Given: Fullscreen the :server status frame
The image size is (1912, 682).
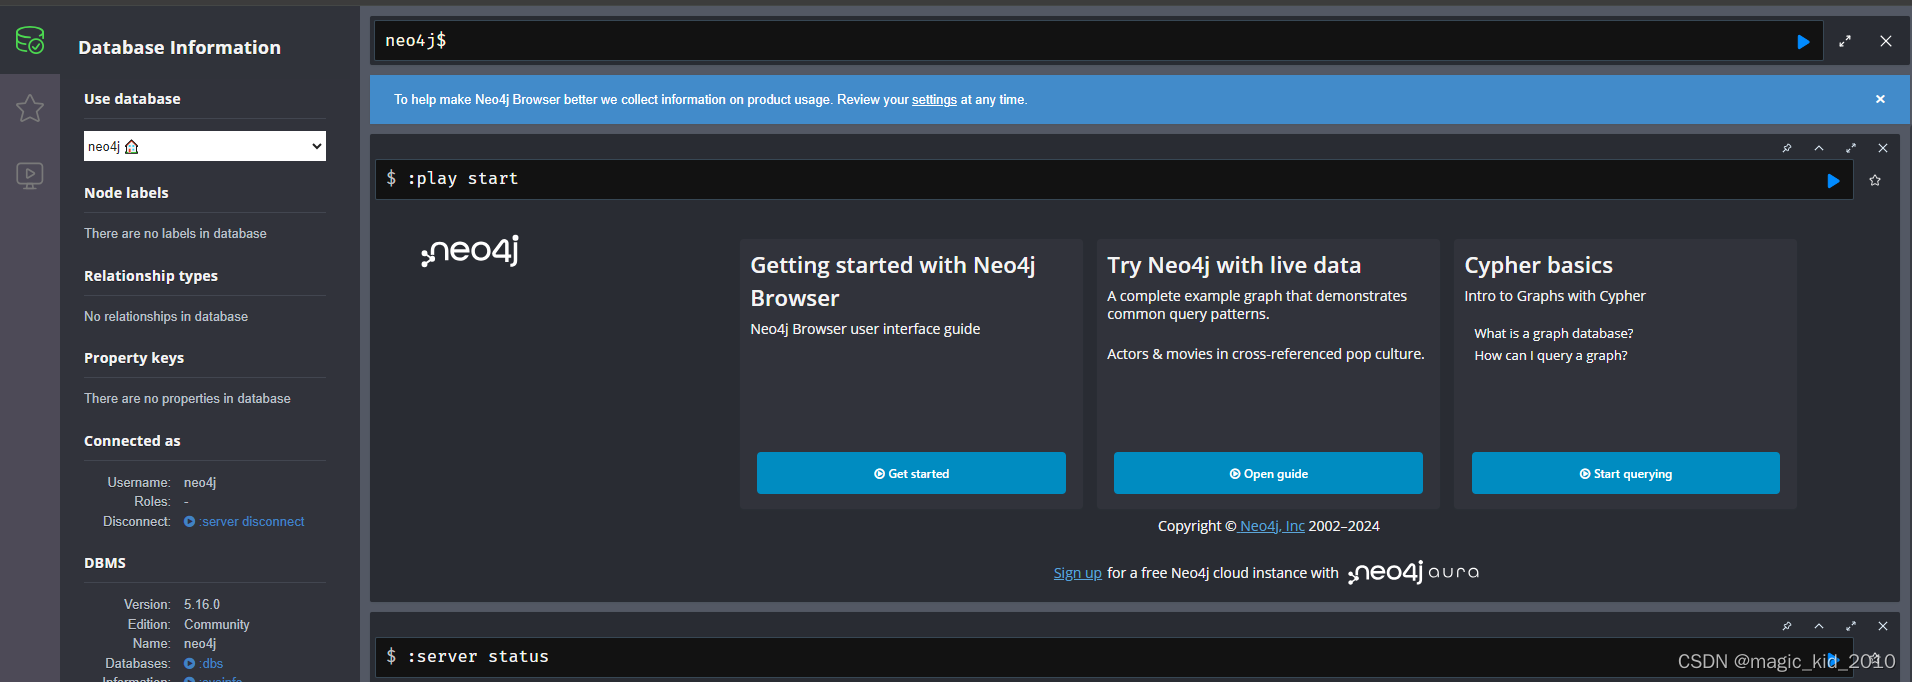Looking at the screenshot, I should [x=1851, y=626].
